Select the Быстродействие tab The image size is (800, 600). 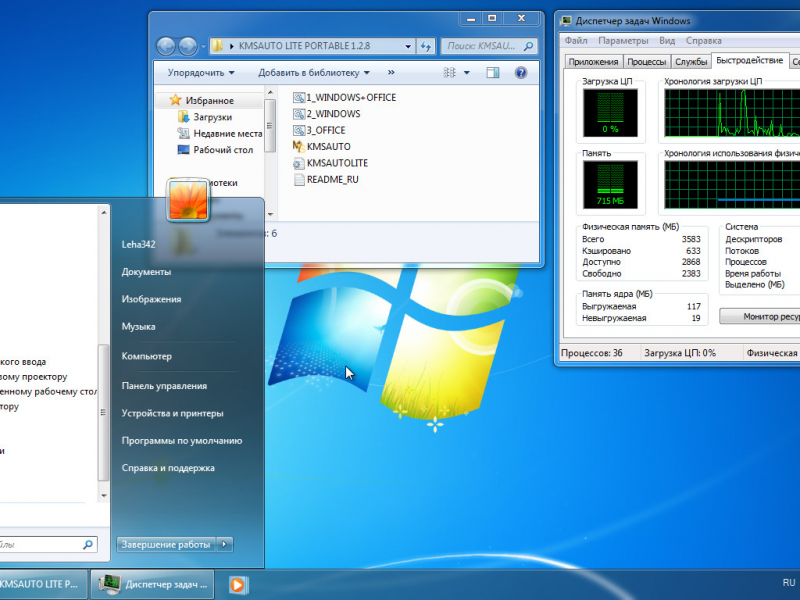[749, 60]
